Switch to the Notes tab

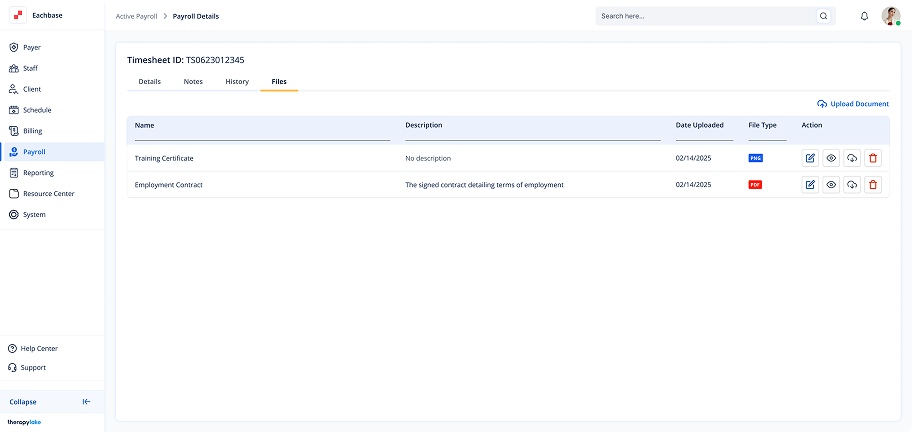(x=193, y=82)
